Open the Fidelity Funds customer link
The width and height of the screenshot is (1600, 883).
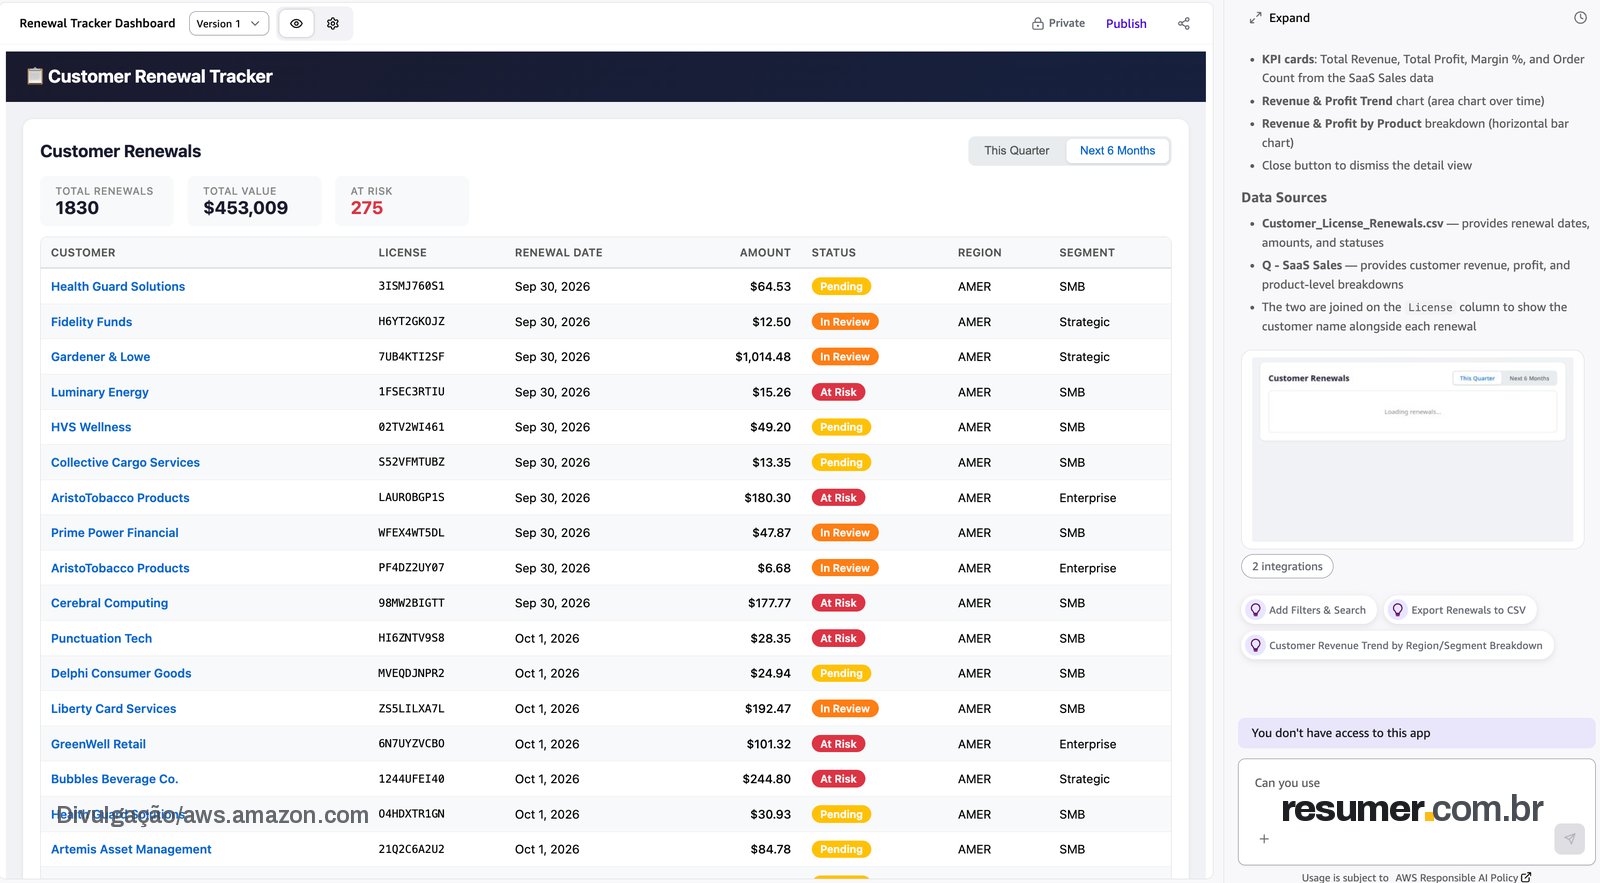point(91,322)
